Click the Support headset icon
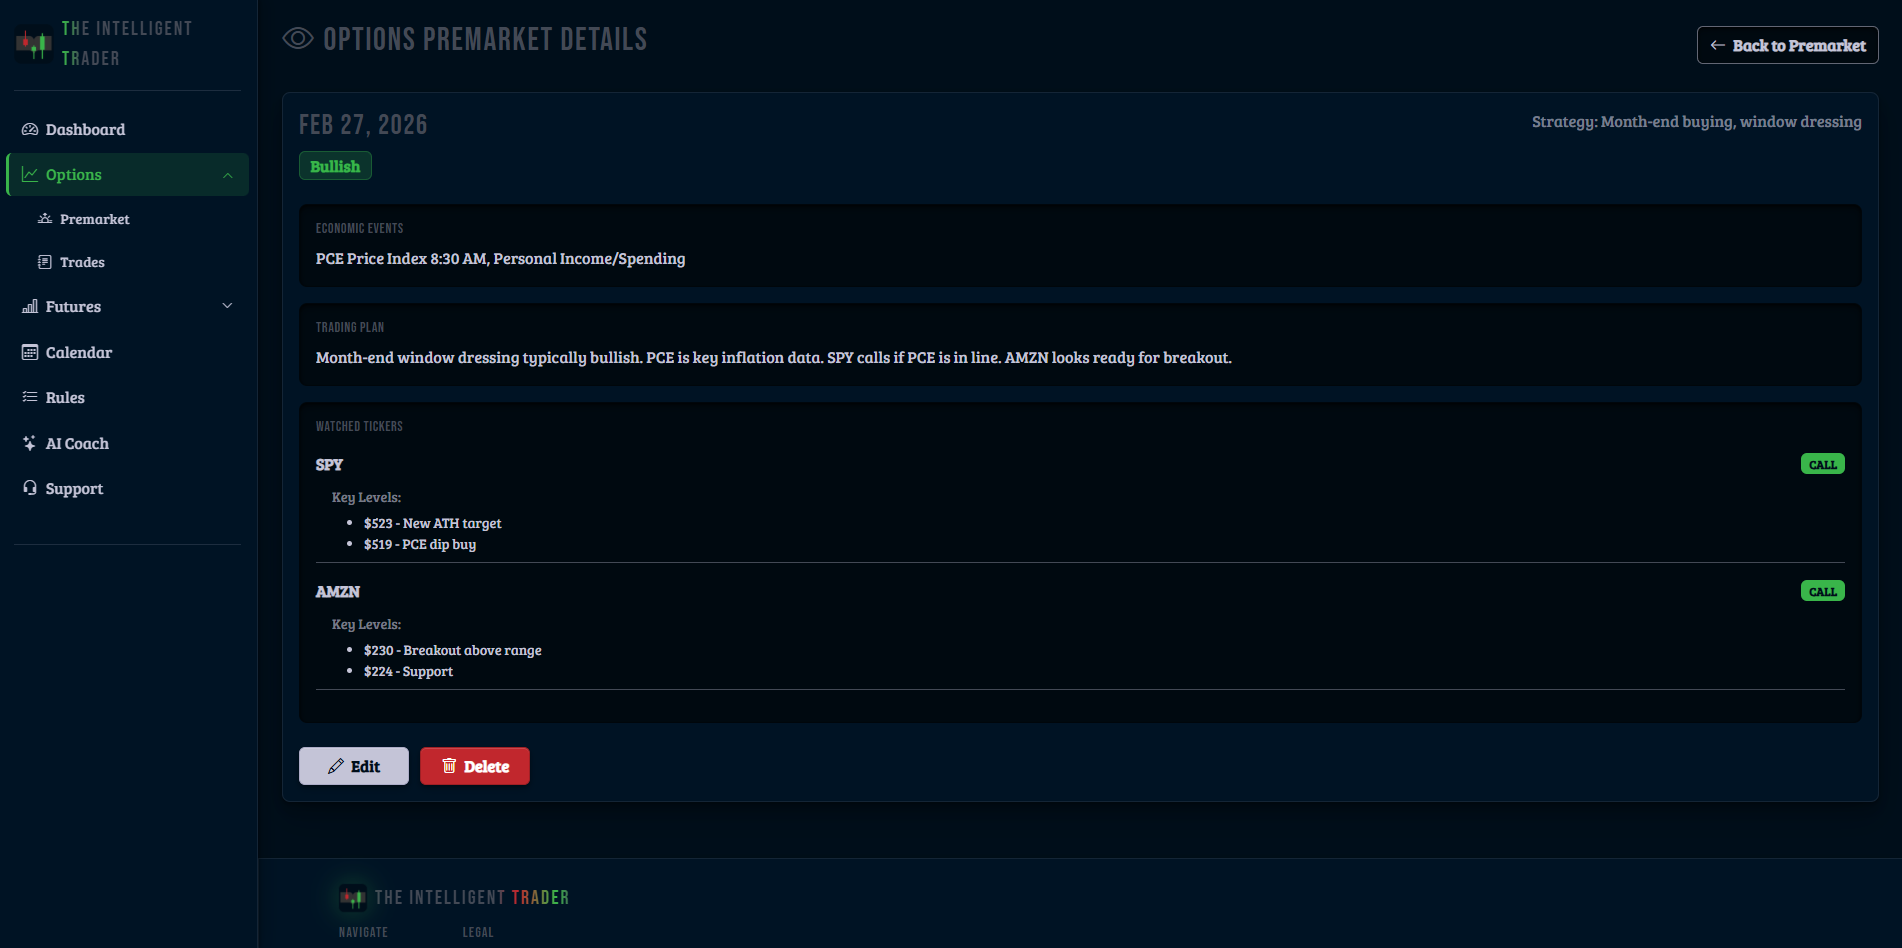The image size is (1902, 948). [29, 488]
